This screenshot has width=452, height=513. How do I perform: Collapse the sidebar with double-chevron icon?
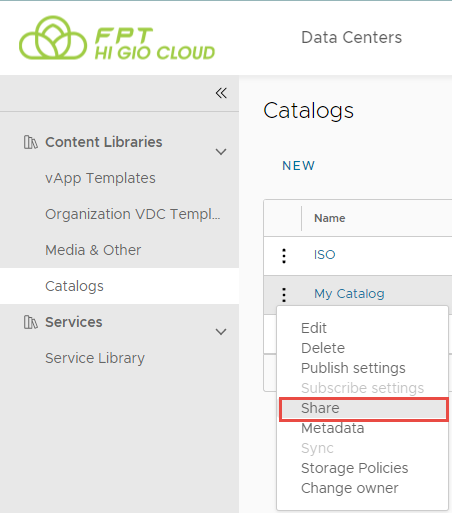[221, 93]
